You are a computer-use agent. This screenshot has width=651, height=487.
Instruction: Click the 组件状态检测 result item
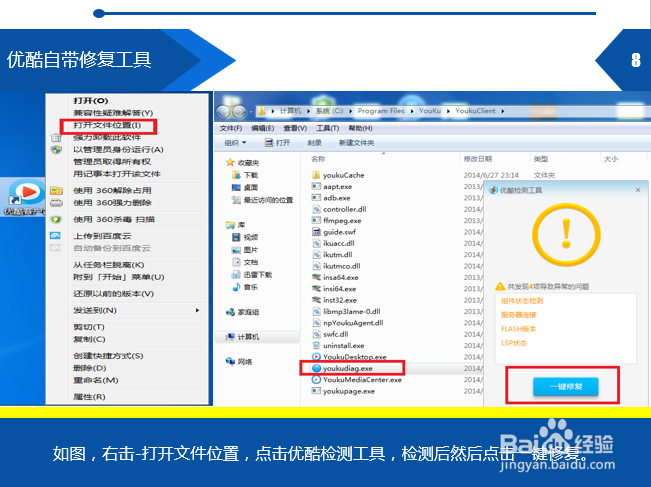[522, 301]
